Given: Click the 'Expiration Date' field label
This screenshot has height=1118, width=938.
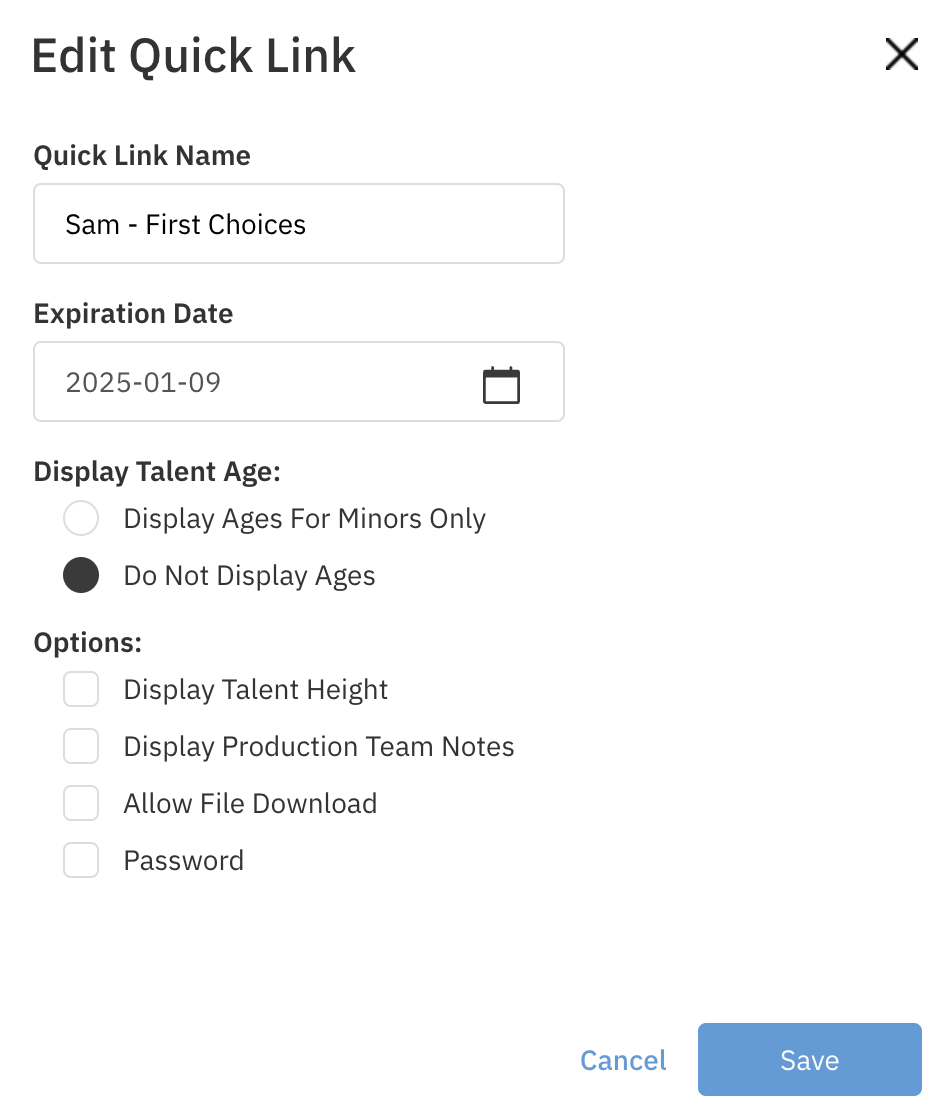Looking at the screenshot, I should (133, 314).
